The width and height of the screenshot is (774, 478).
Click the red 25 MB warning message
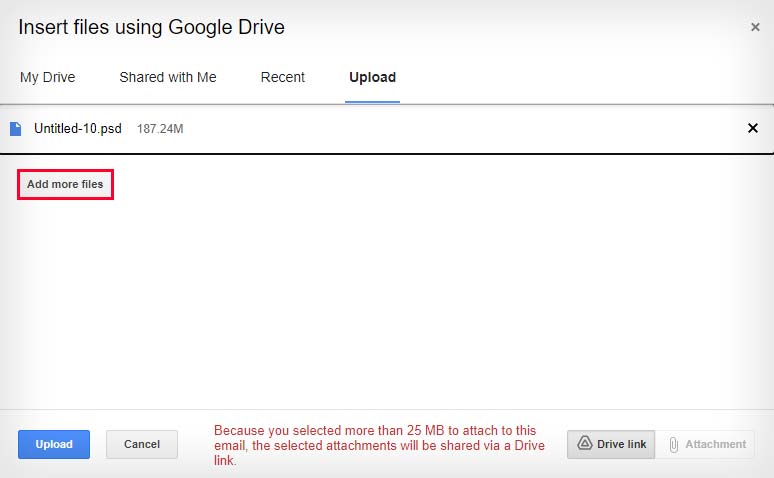pos(379,445)
